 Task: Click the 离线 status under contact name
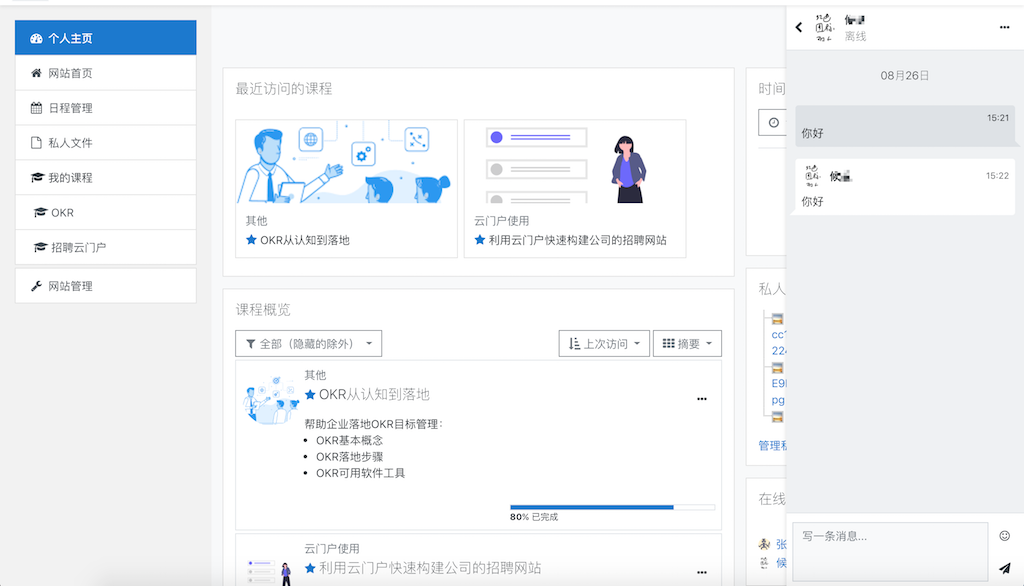click(x=855, y=37)
